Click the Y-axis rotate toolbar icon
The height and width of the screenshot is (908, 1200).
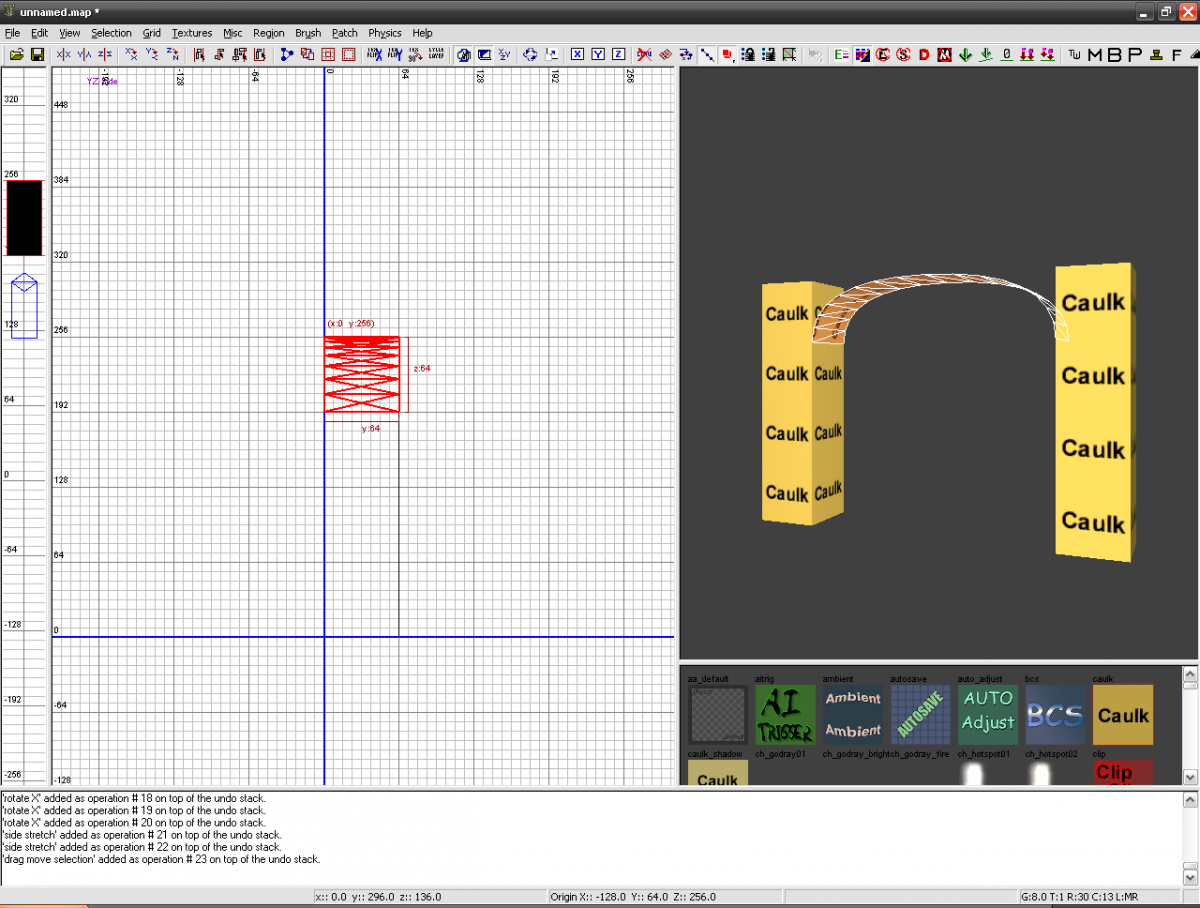coord(152,54)
